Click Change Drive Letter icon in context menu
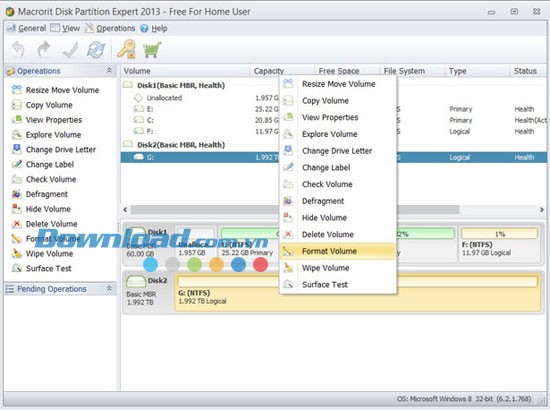Viewport: 550px width, 410px height. click(x=288, y=150)
